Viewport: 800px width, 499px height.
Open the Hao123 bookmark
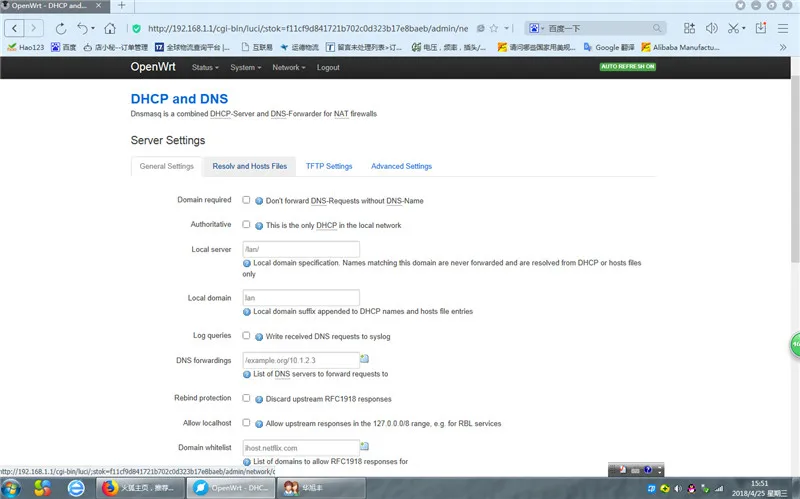click(x=26, y=47)
